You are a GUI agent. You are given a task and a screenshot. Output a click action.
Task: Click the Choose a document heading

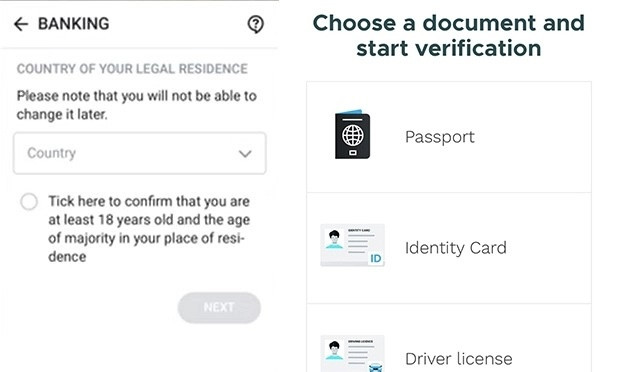449,35
